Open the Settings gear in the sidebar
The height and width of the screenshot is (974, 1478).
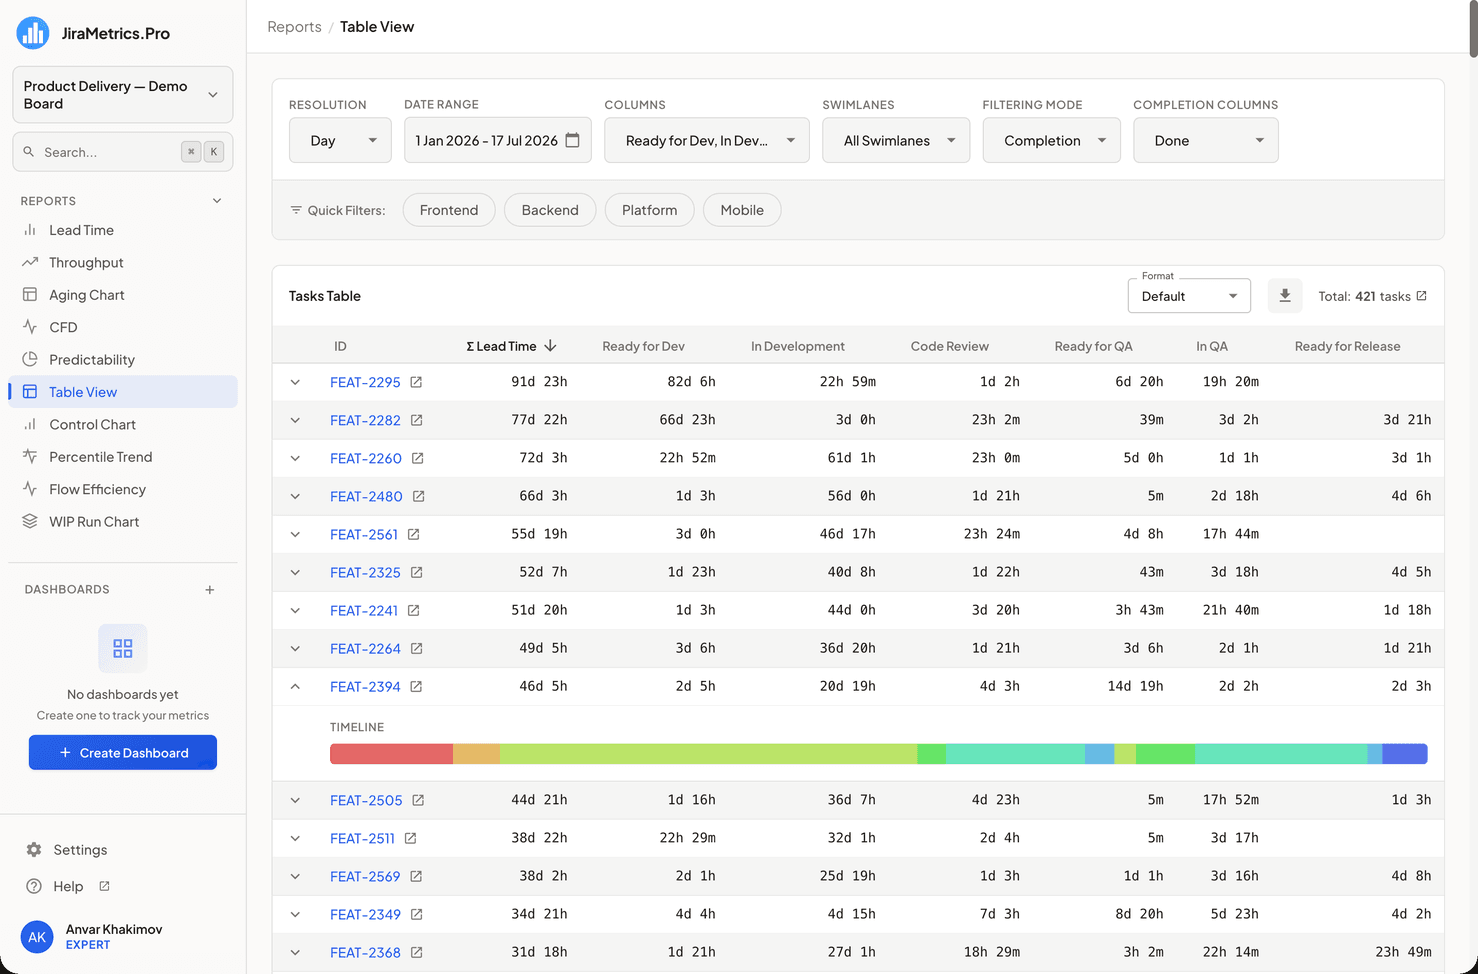(34, 850)
